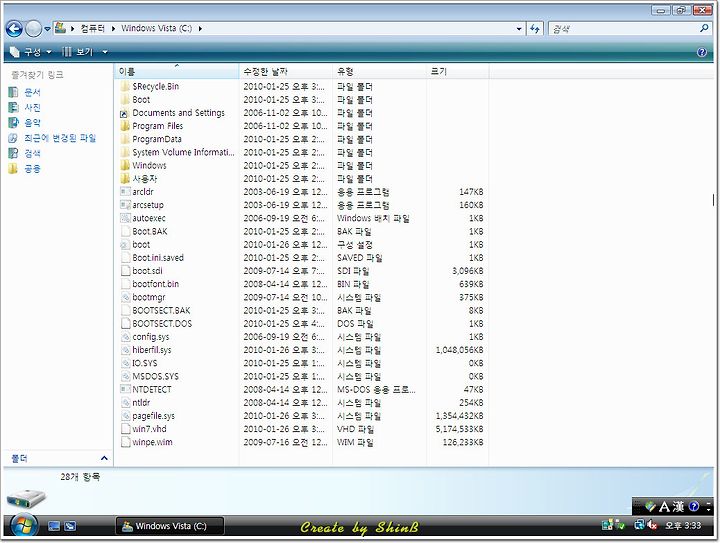Screen dimensions: 720x543
Task: Expand the 폴더 folders pane chevron
Action: point(104,458)
